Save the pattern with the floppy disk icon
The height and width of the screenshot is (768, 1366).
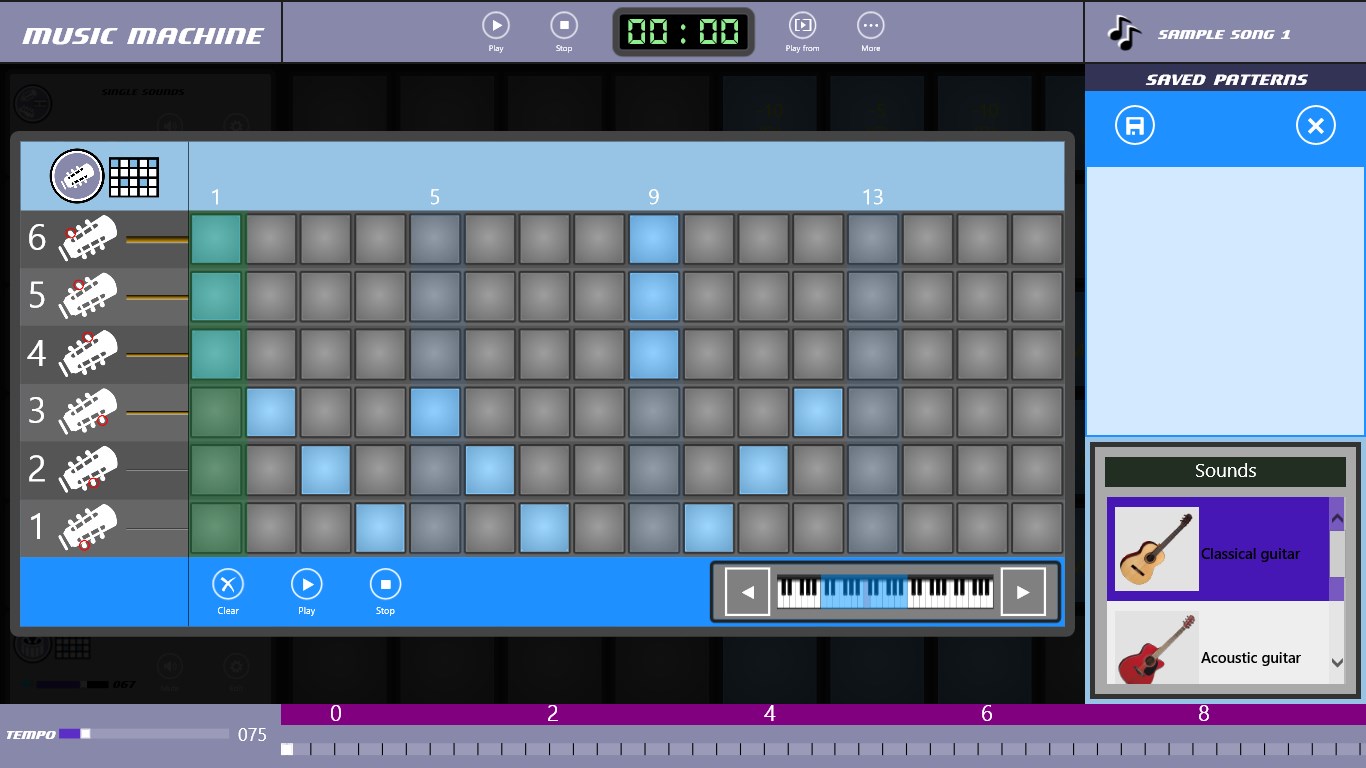[x=1135, y=126]
